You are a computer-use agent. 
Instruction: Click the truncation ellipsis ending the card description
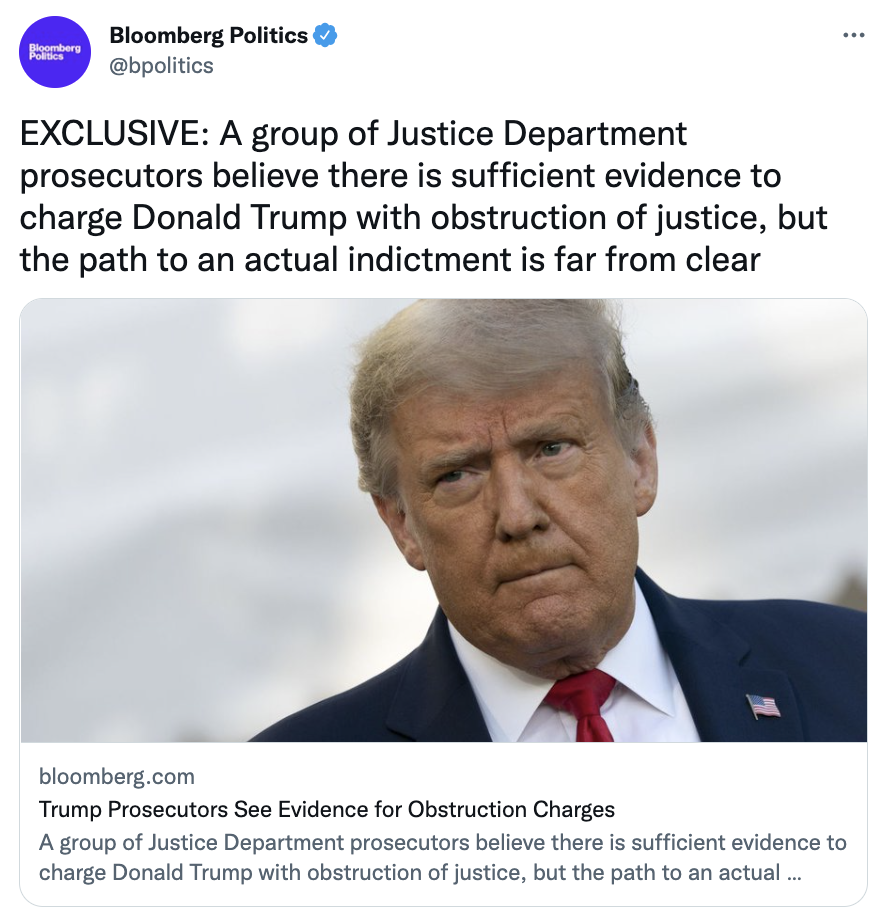pyautogui.click(x=794, y=874)
